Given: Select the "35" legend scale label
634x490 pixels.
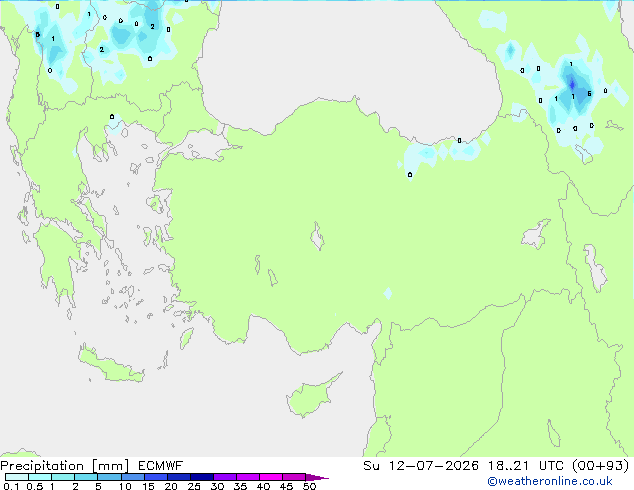Looking at the screenshot, I should pos(240,486).
